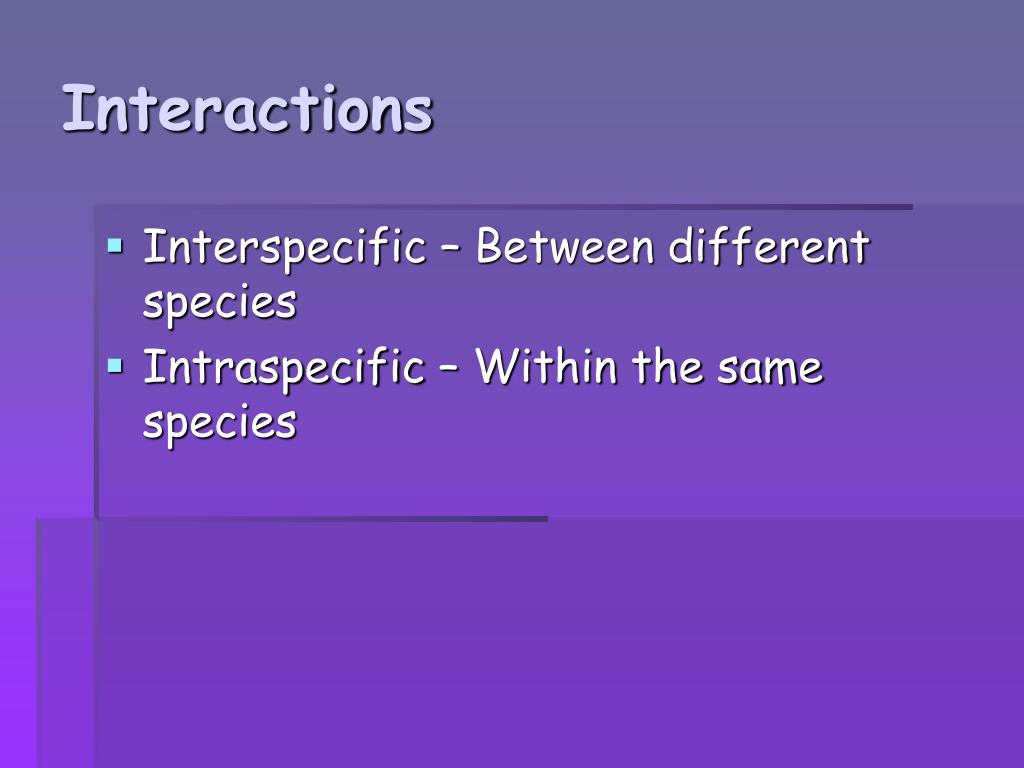Click the word different
Viewport: 1024px width, 768px height.
769,247
